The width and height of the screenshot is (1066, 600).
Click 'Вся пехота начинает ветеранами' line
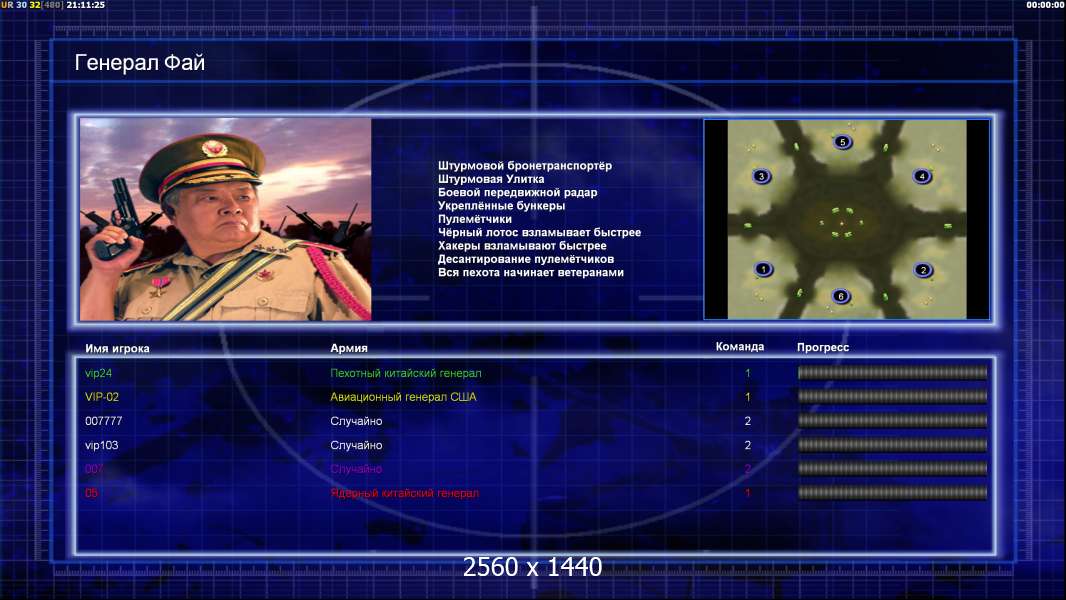coord(530,272)
